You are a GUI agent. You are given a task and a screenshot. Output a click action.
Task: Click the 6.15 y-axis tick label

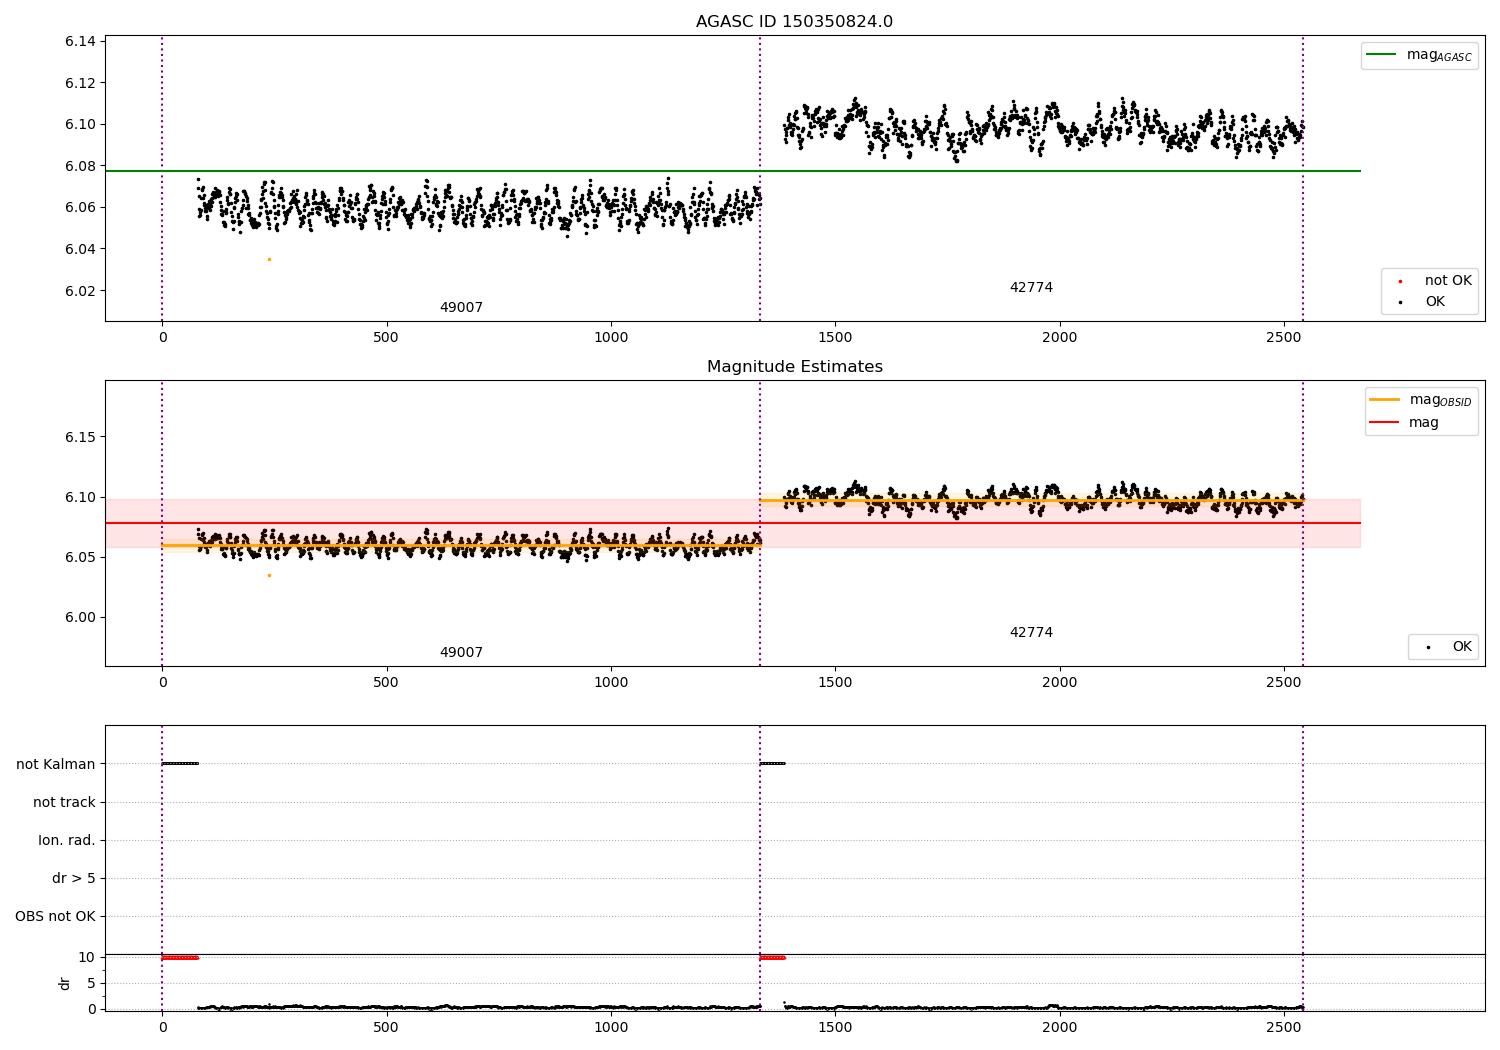(80, 437)
